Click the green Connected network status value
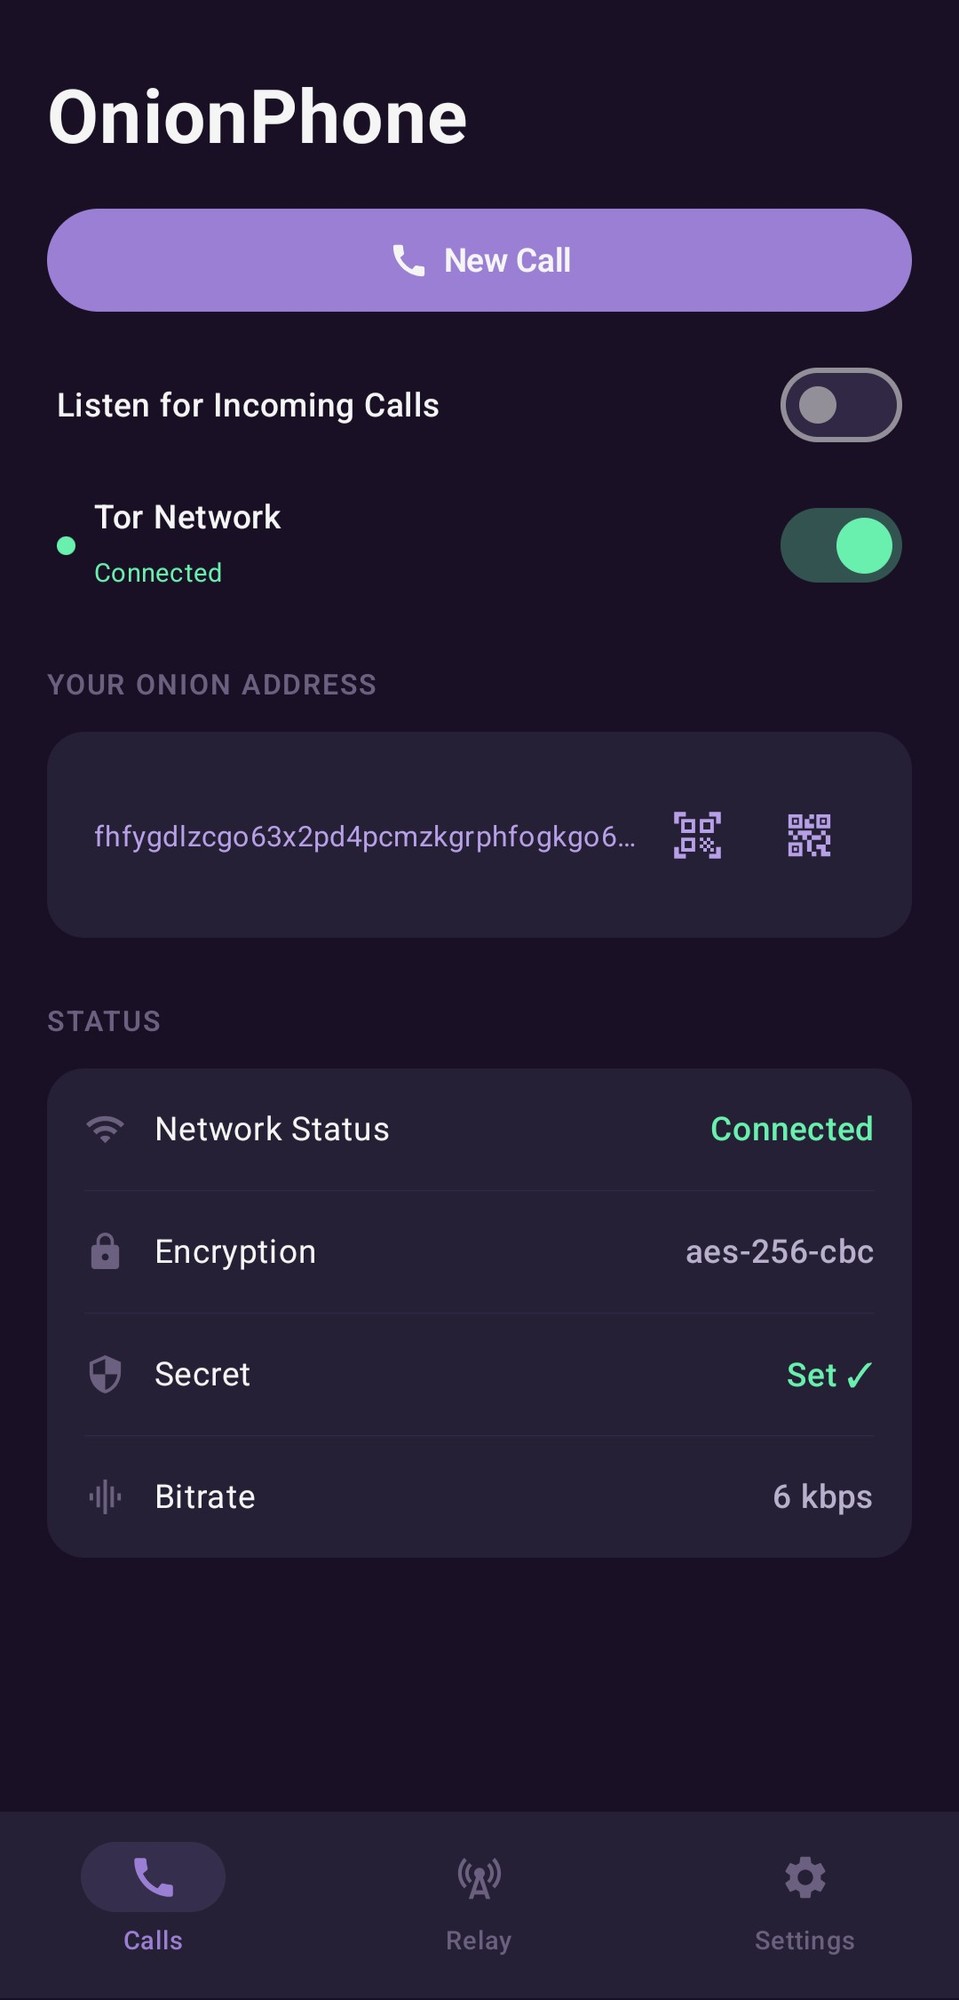Screen dimensions: 959x2000 [791, 1129]
